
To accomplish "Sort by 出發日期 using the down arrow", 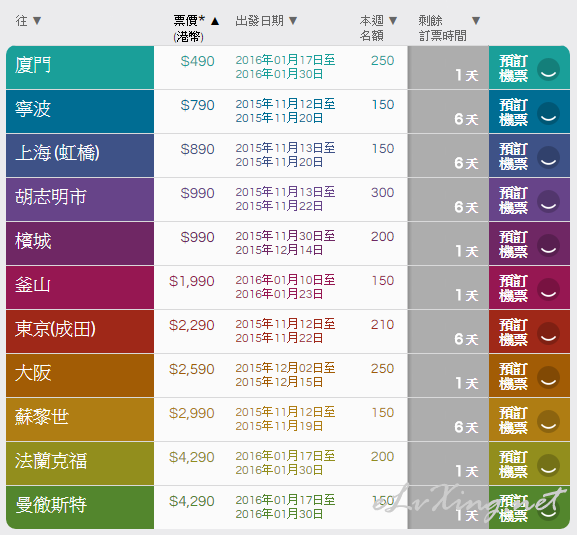I will [x=293, y=21].
